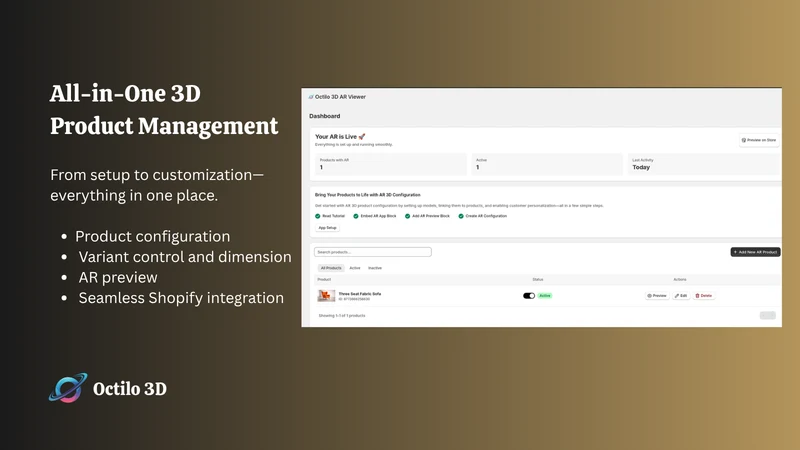Click the Last Activity Today card
Image resolution: width=800 pixels, height=450 pixels.
tap(704, 164)
